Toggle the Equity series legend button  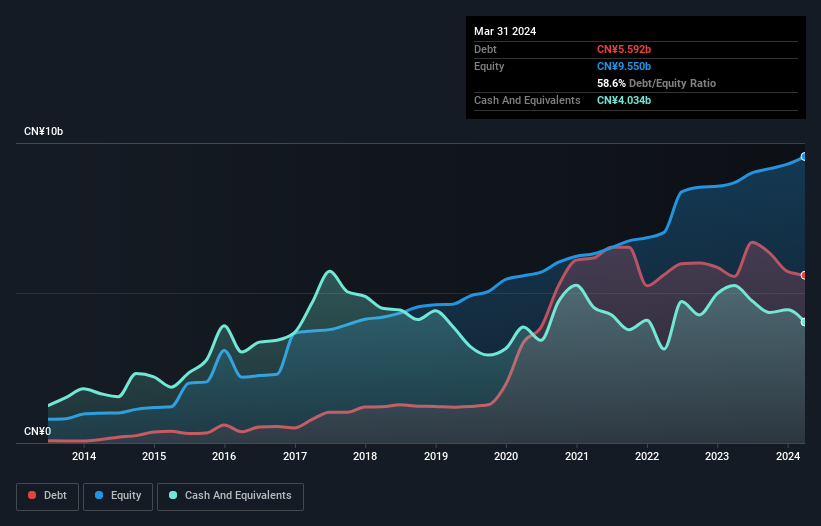pyautogui.click(x=118, y=496)
